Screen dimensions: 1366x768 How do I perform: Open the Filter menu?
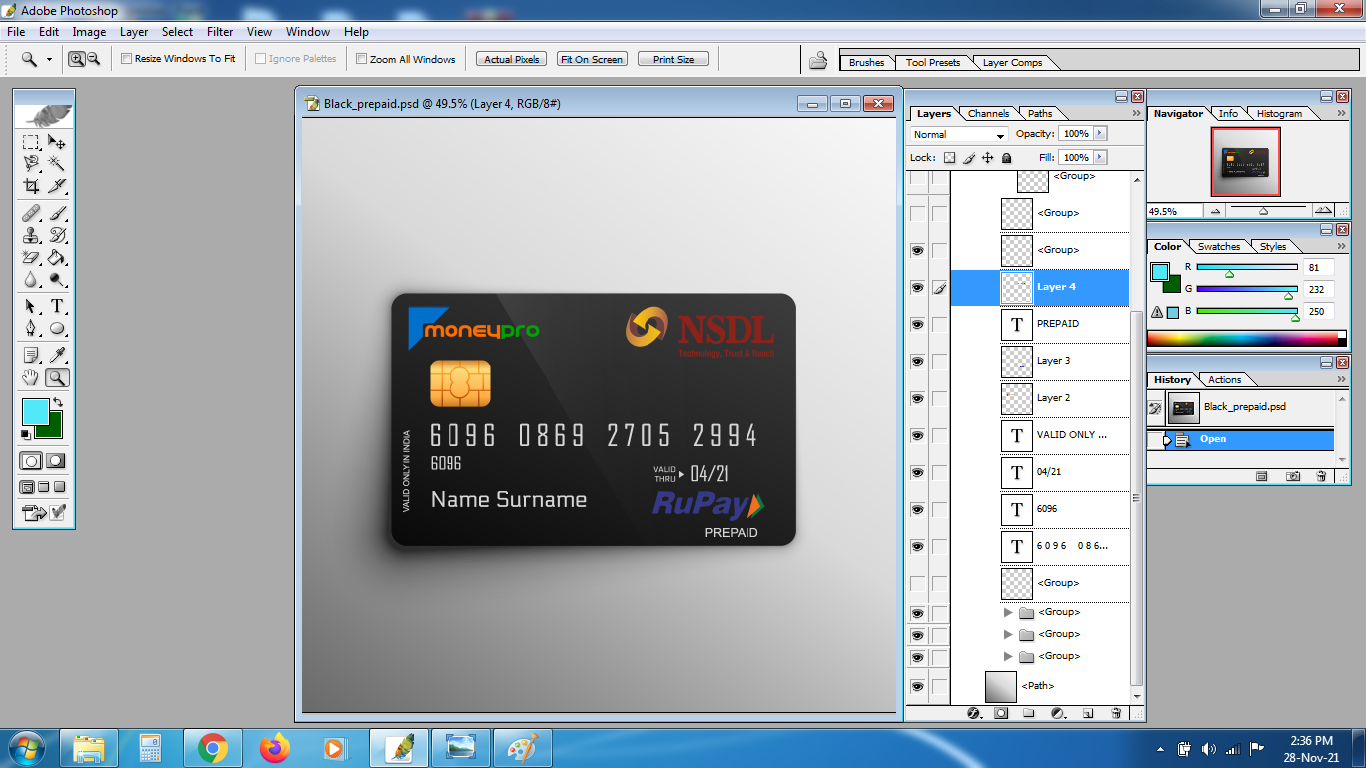click(x=220, y=32)
